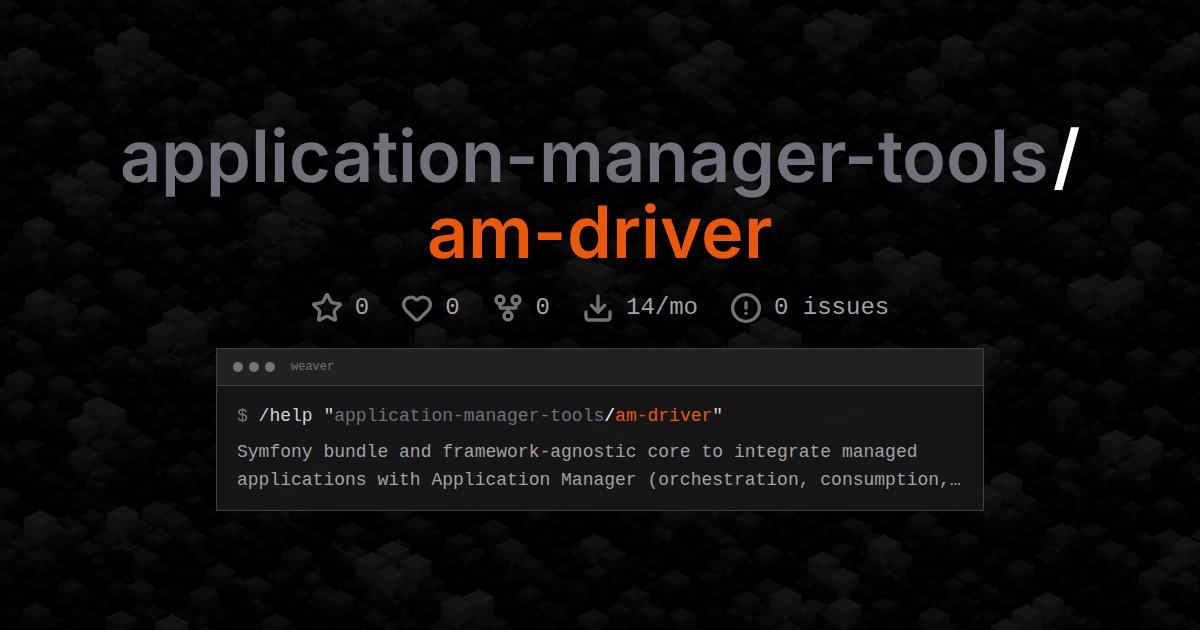Click the "$" terminal prompt symbol
This screenshot has height=630, width=1200.
coord(242,415)
